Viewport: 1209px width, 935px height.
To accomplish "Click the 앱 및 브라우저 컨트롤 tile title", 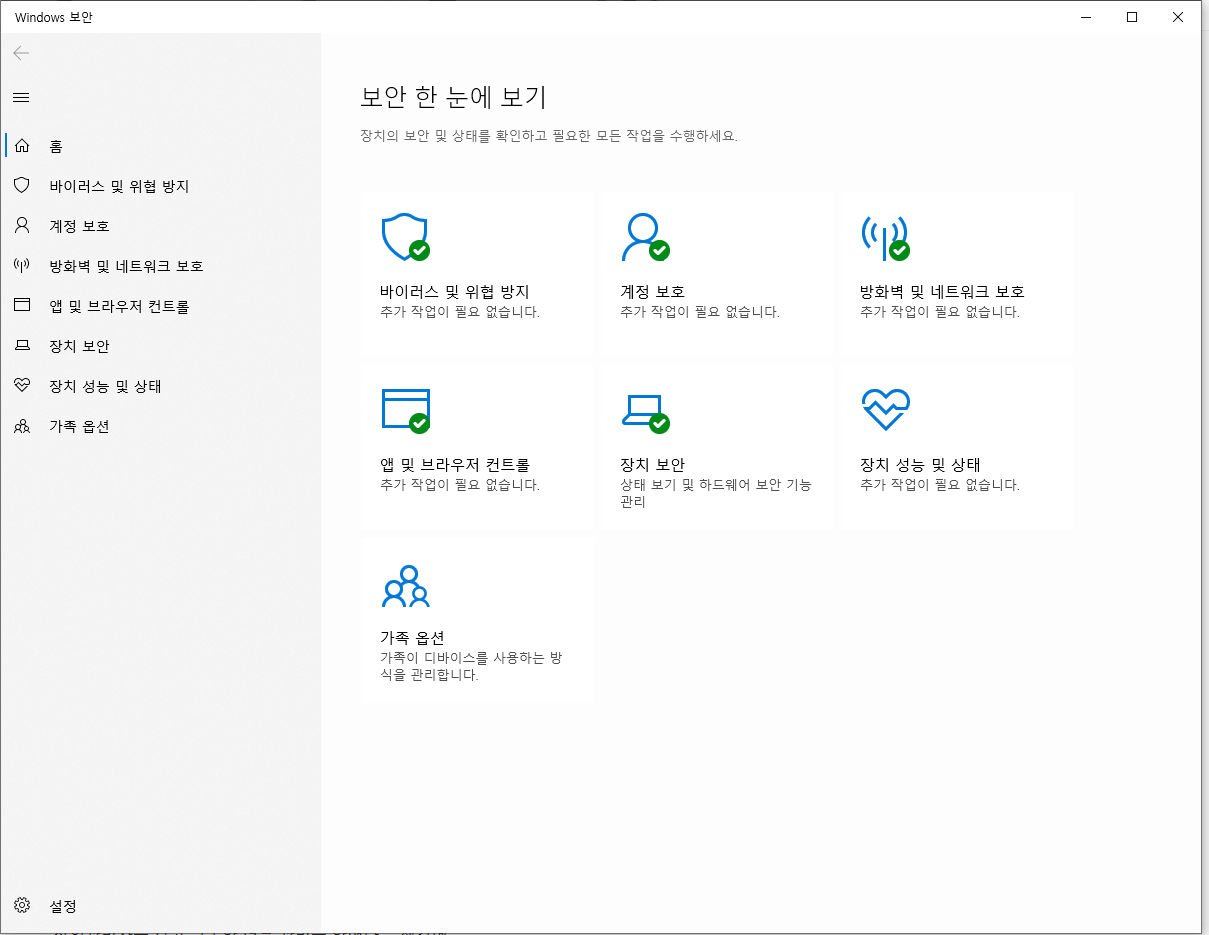I will (455, 465).
